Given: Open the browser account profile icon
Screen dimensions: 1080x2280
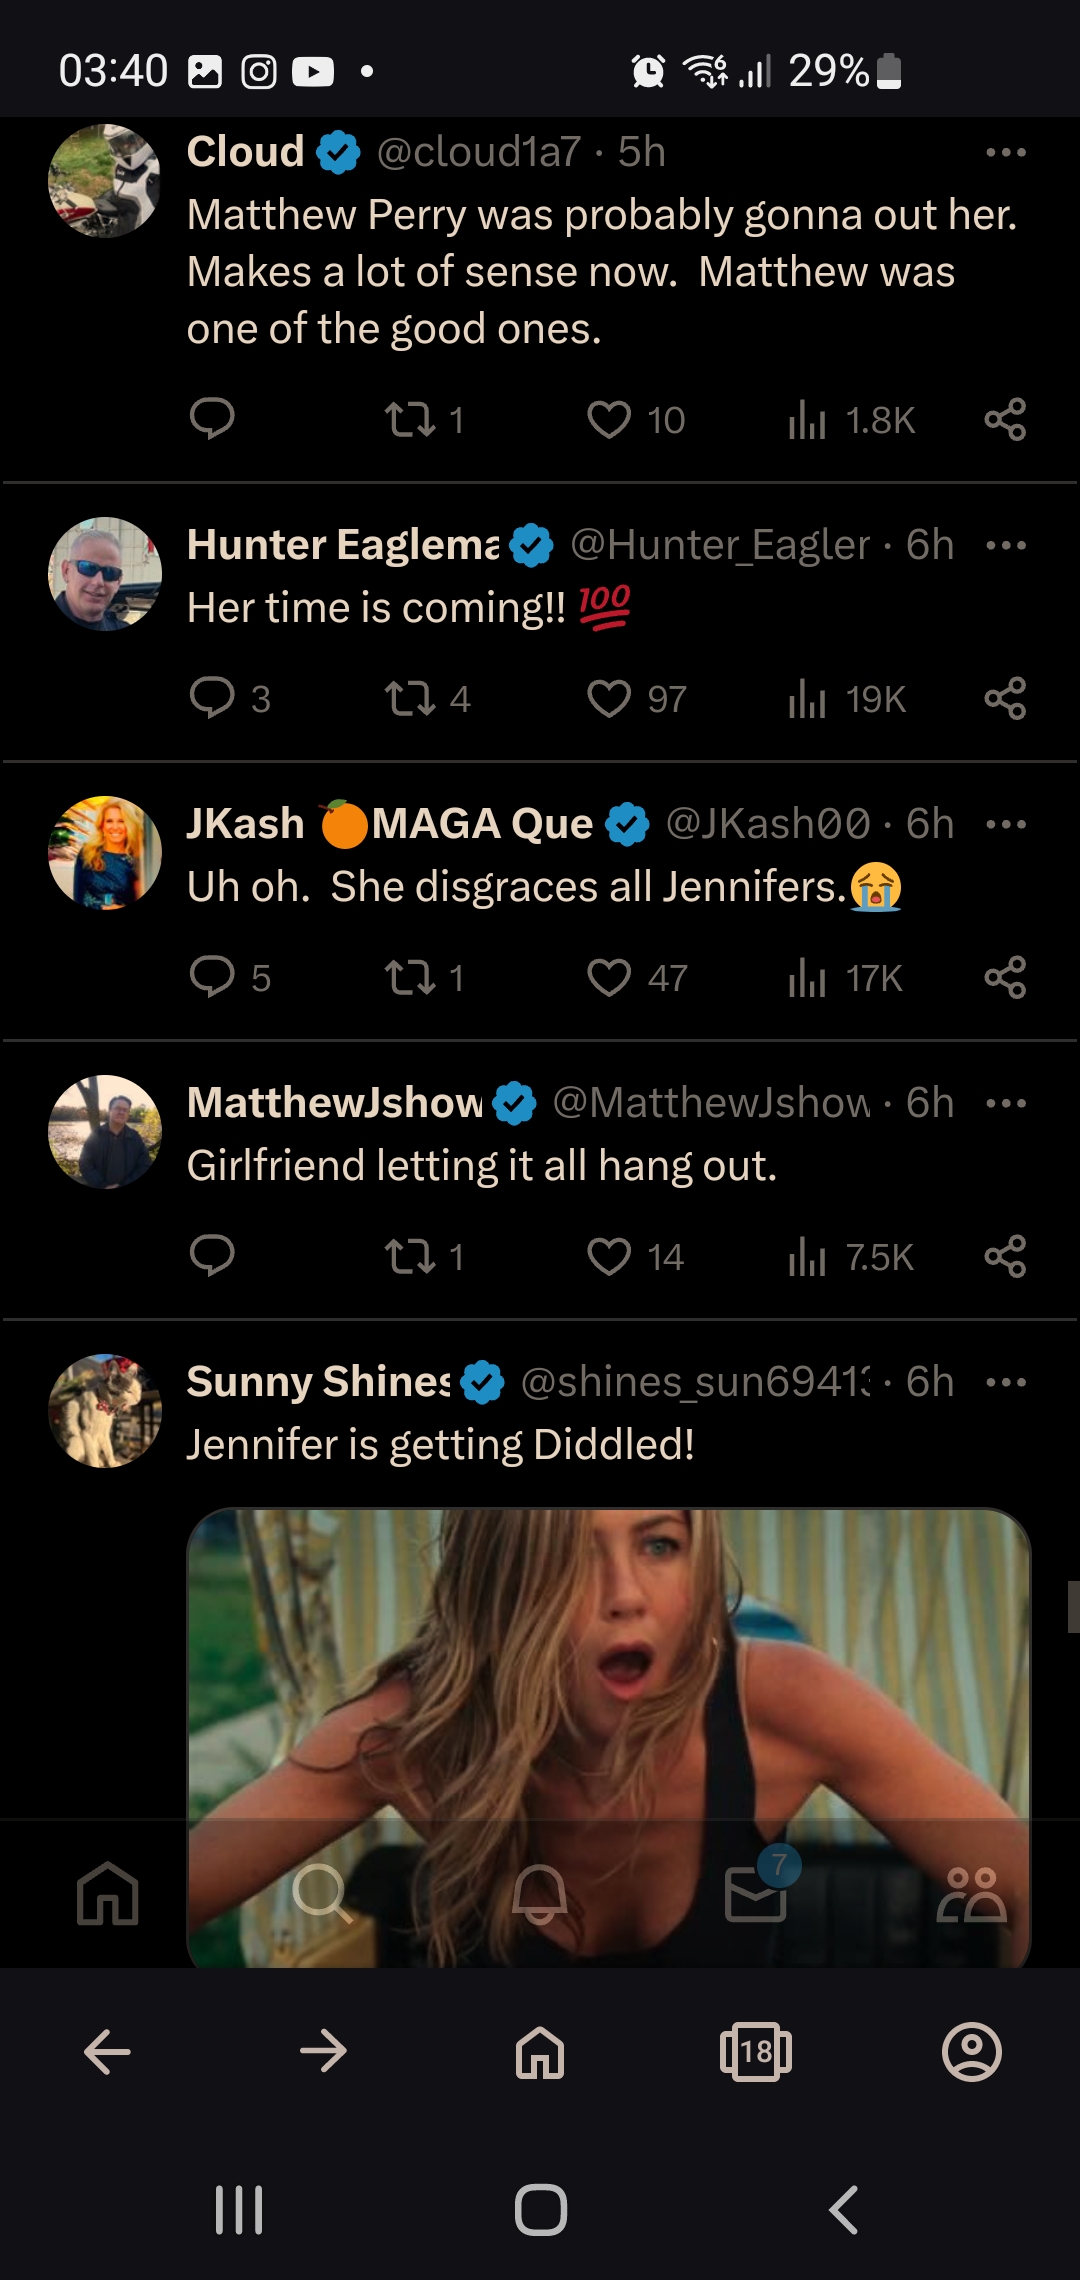Looking at the screenshot, I should point(972,2052).
